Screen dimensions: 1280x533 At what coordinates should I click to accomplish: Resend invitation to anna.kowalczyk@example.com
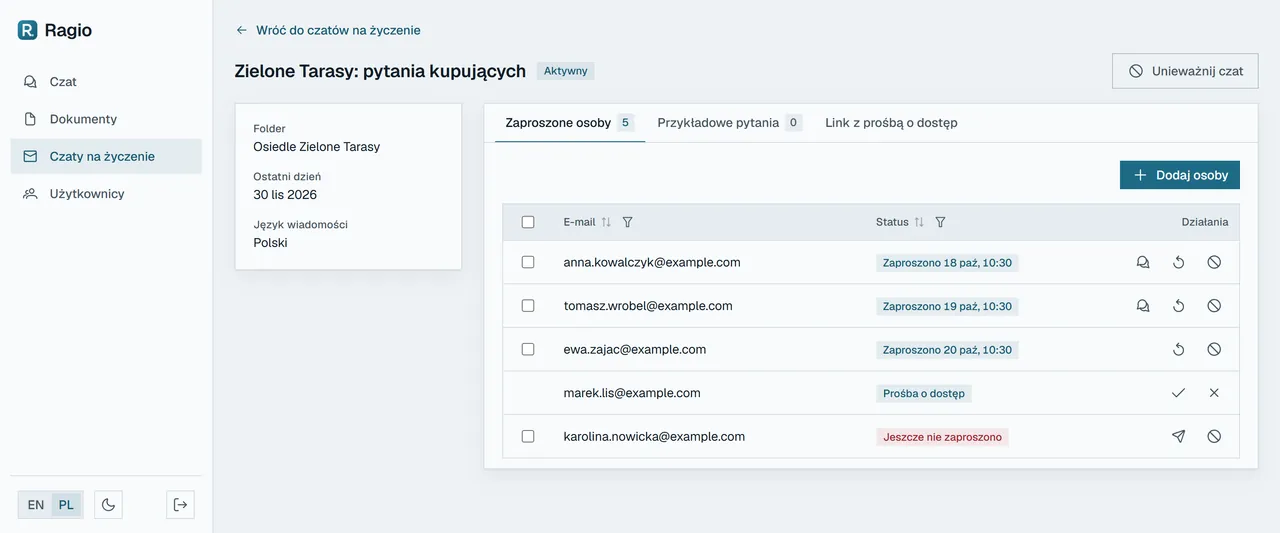coord(1179,263)
